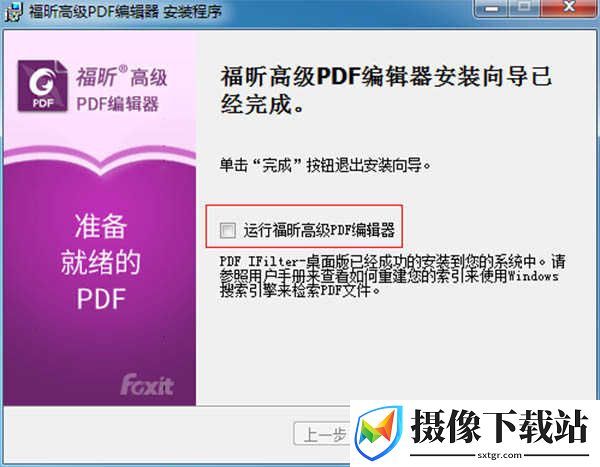Image resolution: width=600 pixels, height=467 pixels.
Task: Click the colorful shield logo of the watermark
Action: pos(379,435)
